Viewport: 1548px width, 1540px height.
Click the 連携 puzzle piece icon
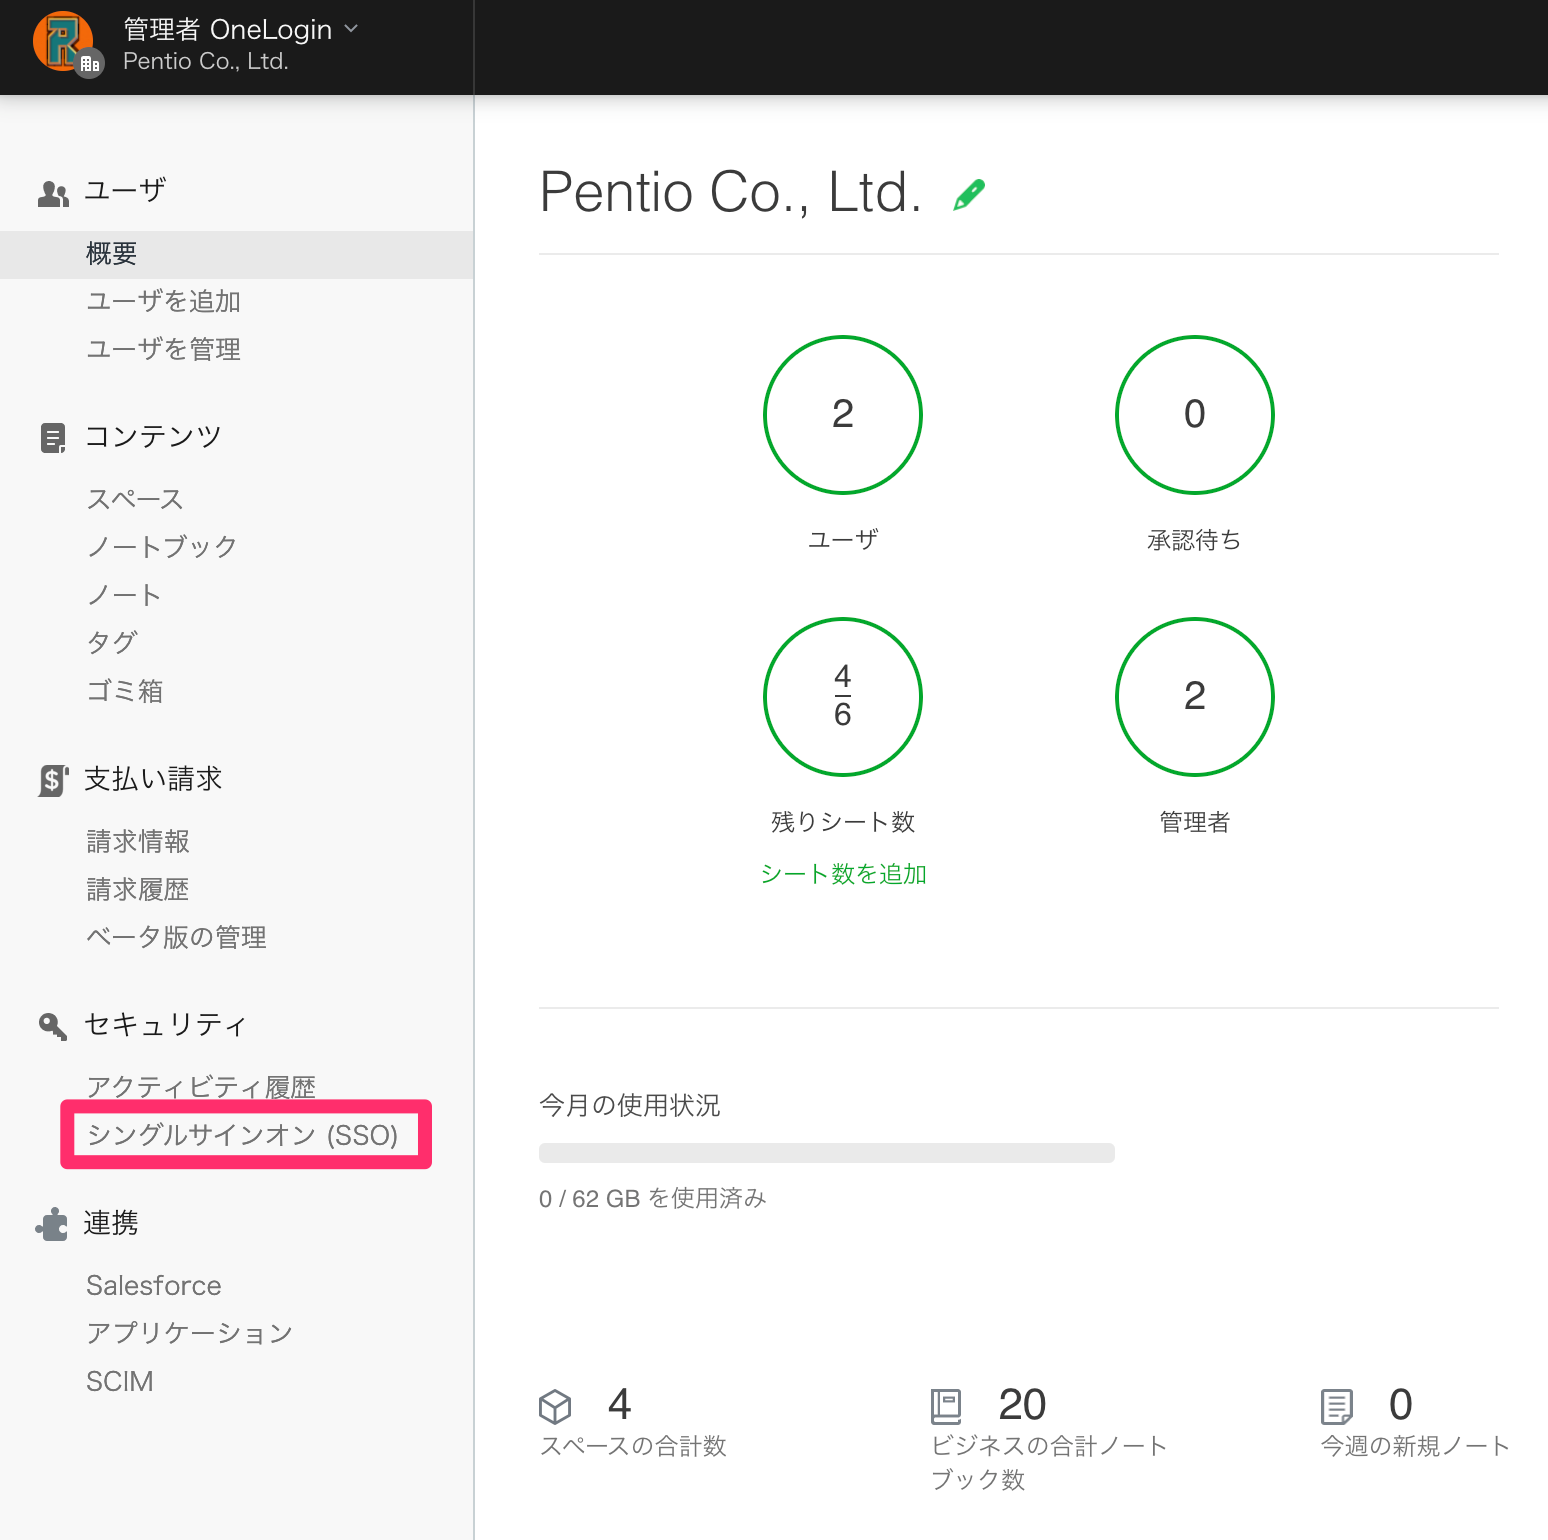pyautogui.click(x=52, y=1224)
